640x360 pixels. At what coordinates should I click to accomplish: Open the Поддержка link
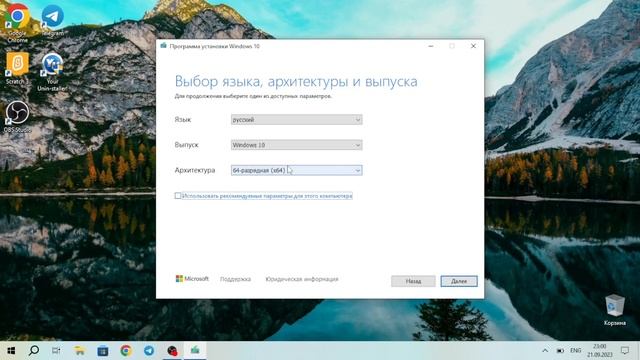(236, 279)
